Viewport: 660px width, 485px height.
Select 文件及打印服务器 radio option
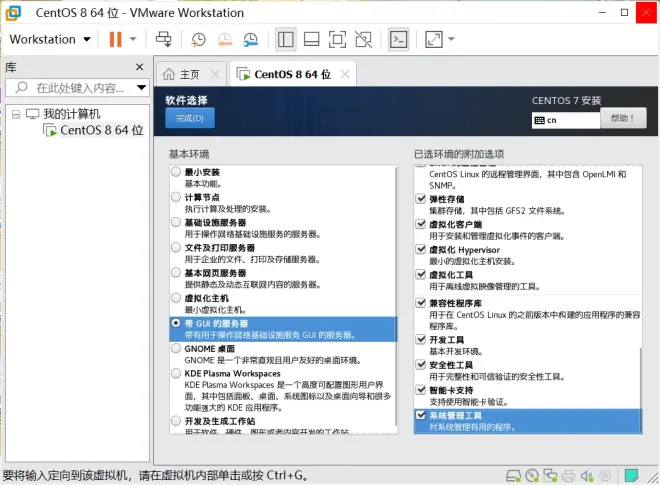pos(176,247)
